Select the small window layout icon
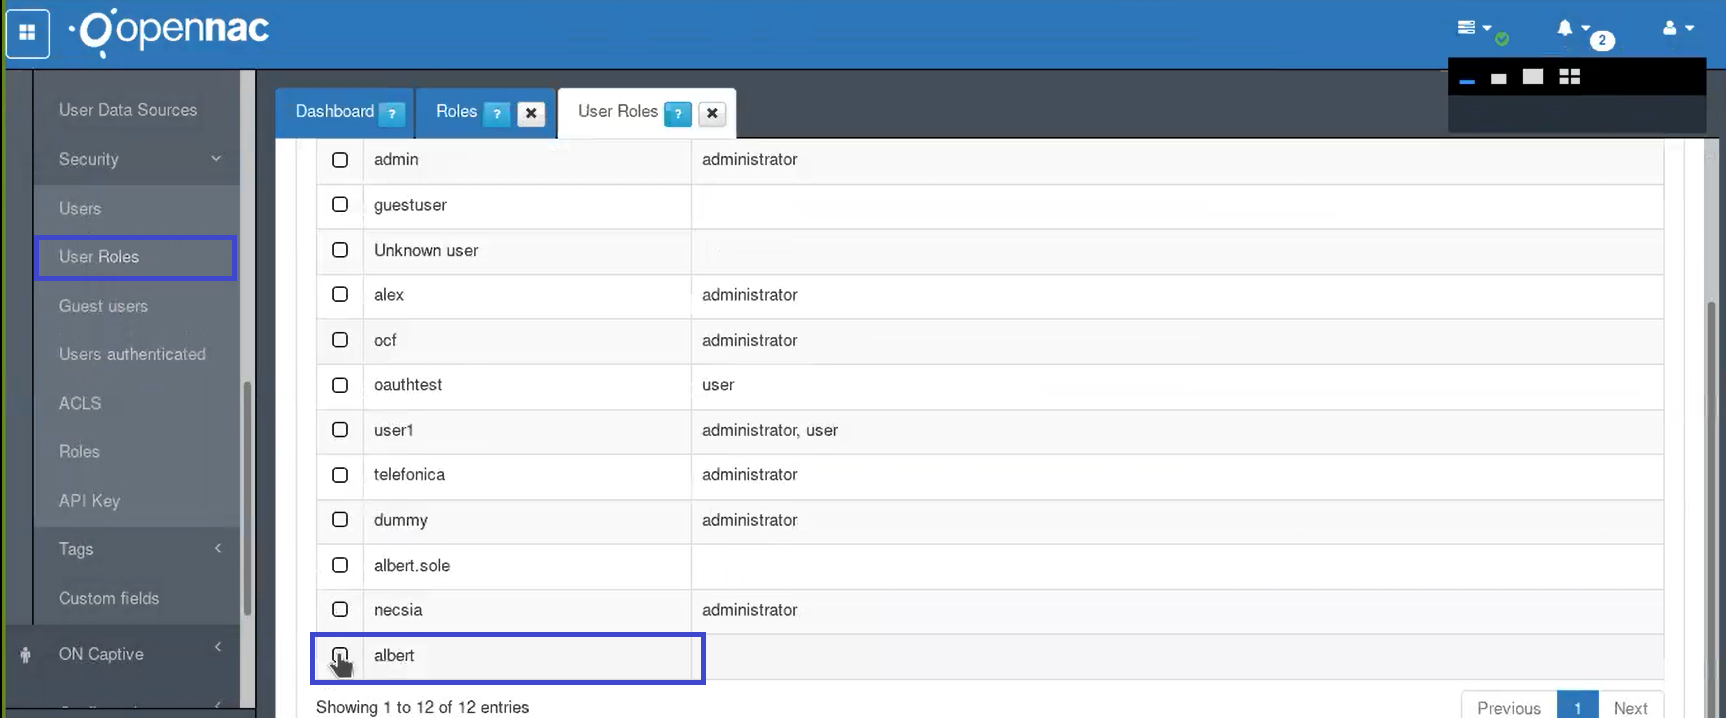 click(x=1498, y=79)
